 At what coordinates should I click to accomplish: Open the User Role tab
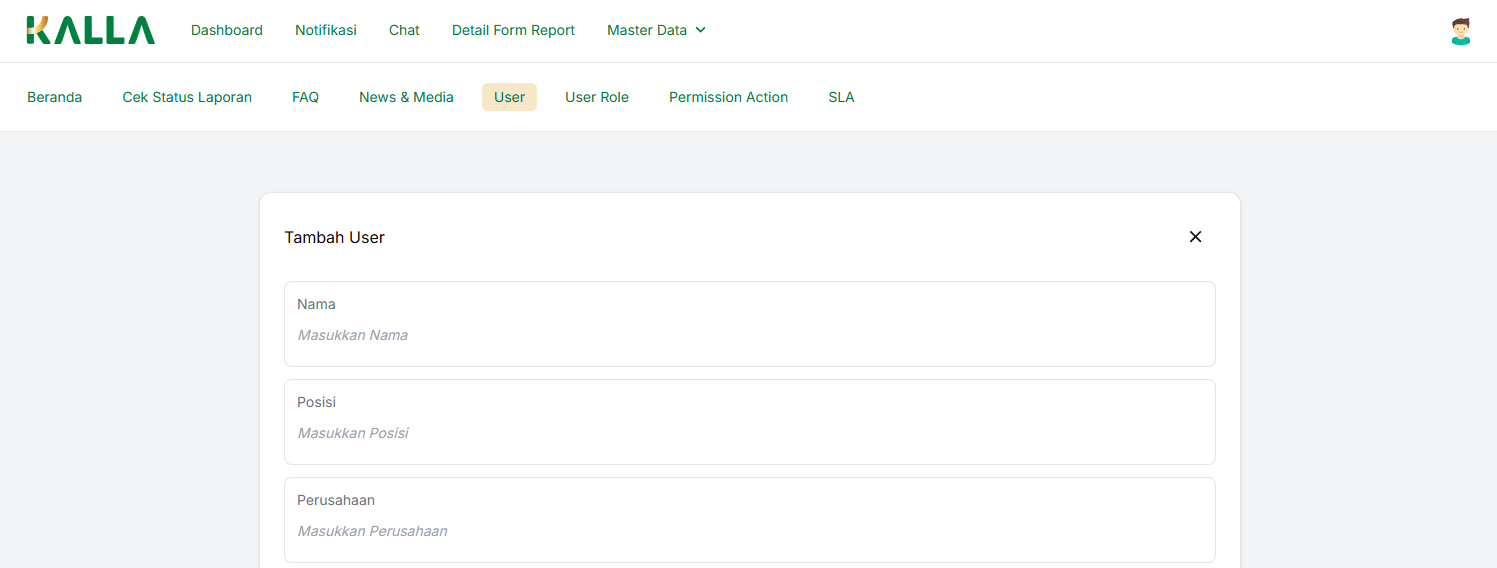tap(597, 97)
